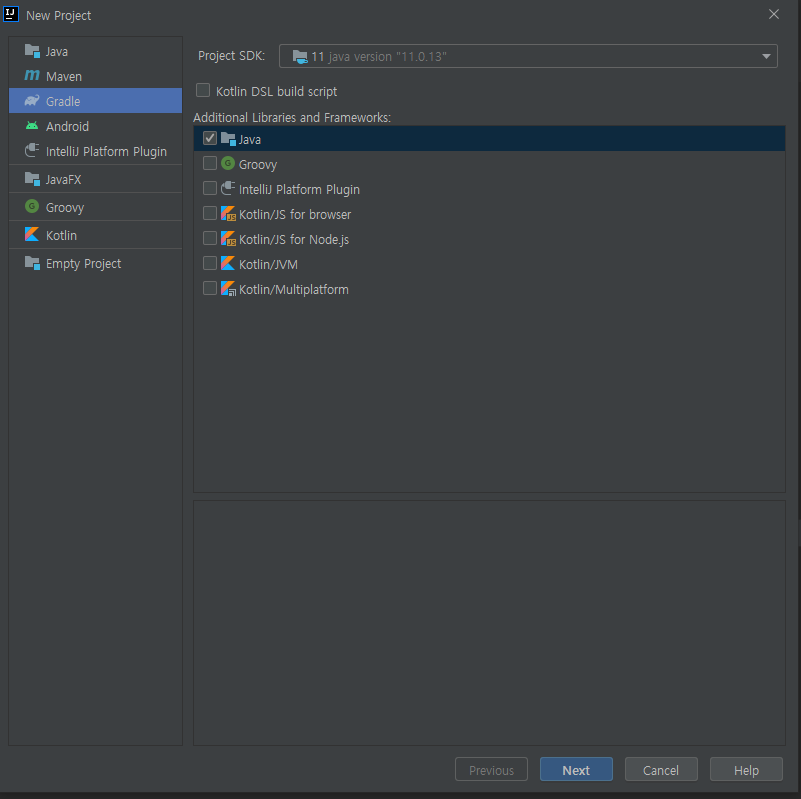Click the 'Groovy' label in frameworks list
The height and width of the screenshot is (799, 801).
(258, 164)
